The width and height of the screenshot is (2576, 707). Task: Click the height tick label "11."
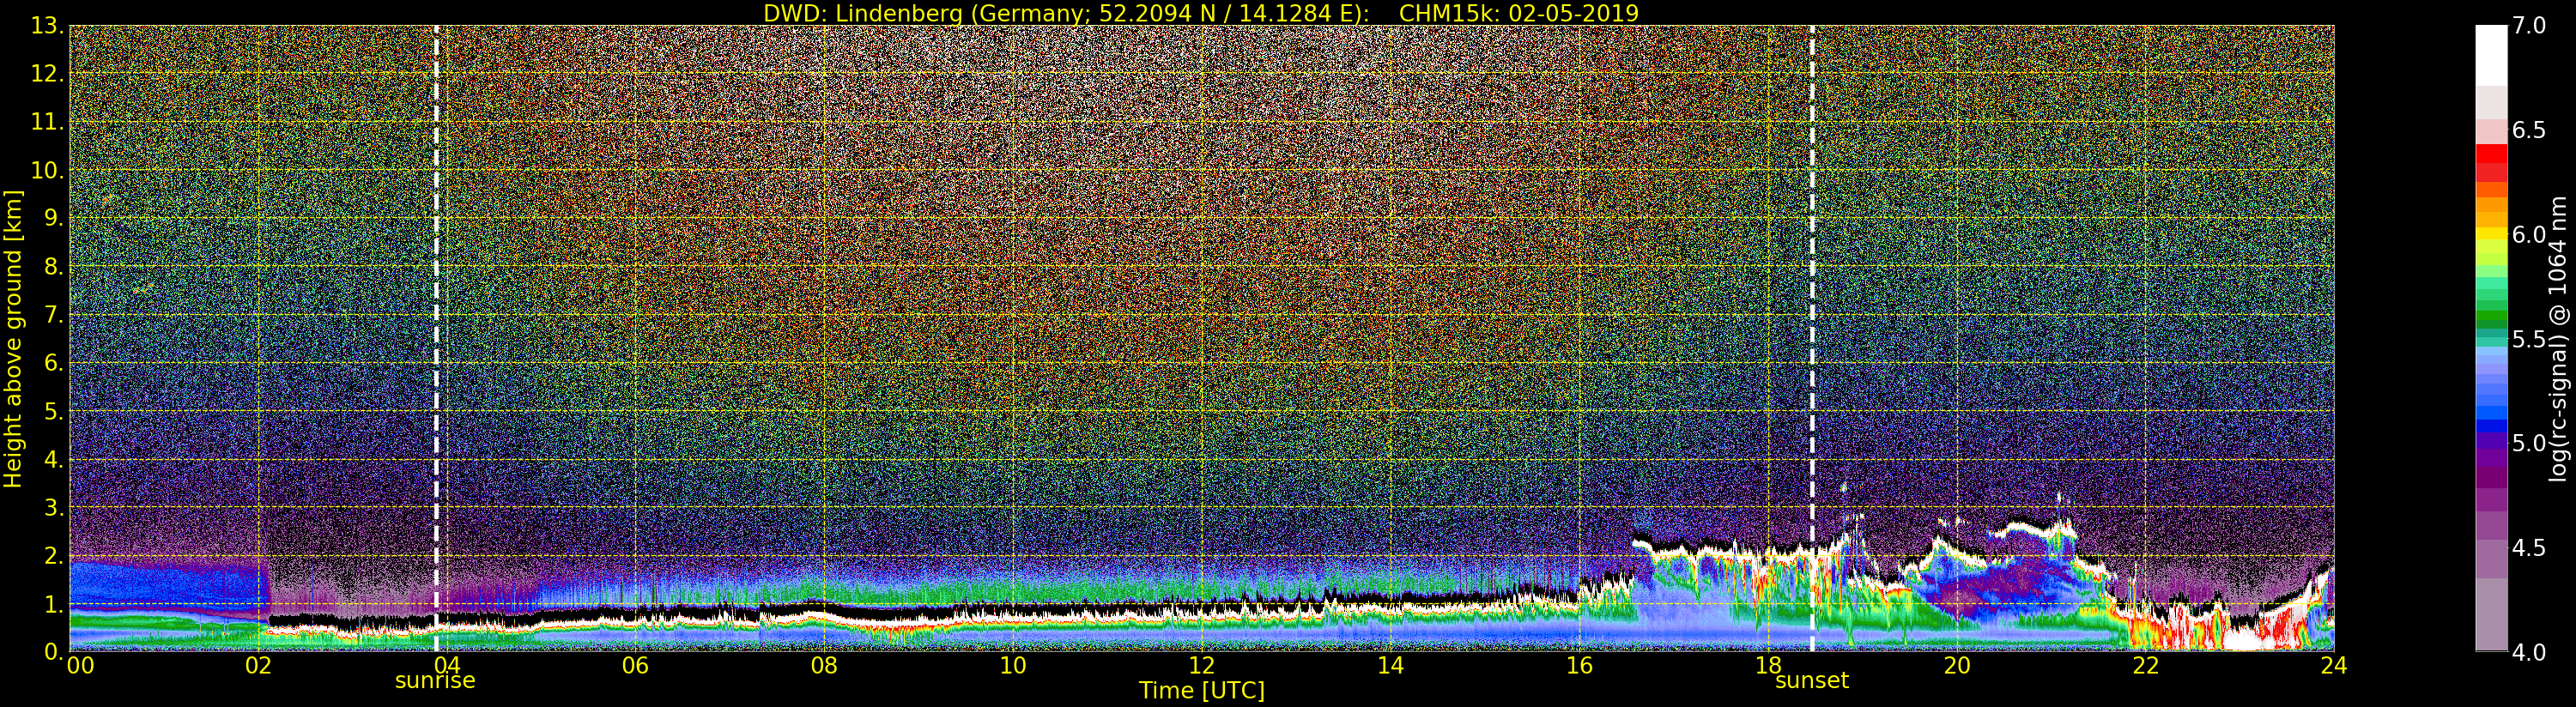pyautogui.click(x=48, y=122)
